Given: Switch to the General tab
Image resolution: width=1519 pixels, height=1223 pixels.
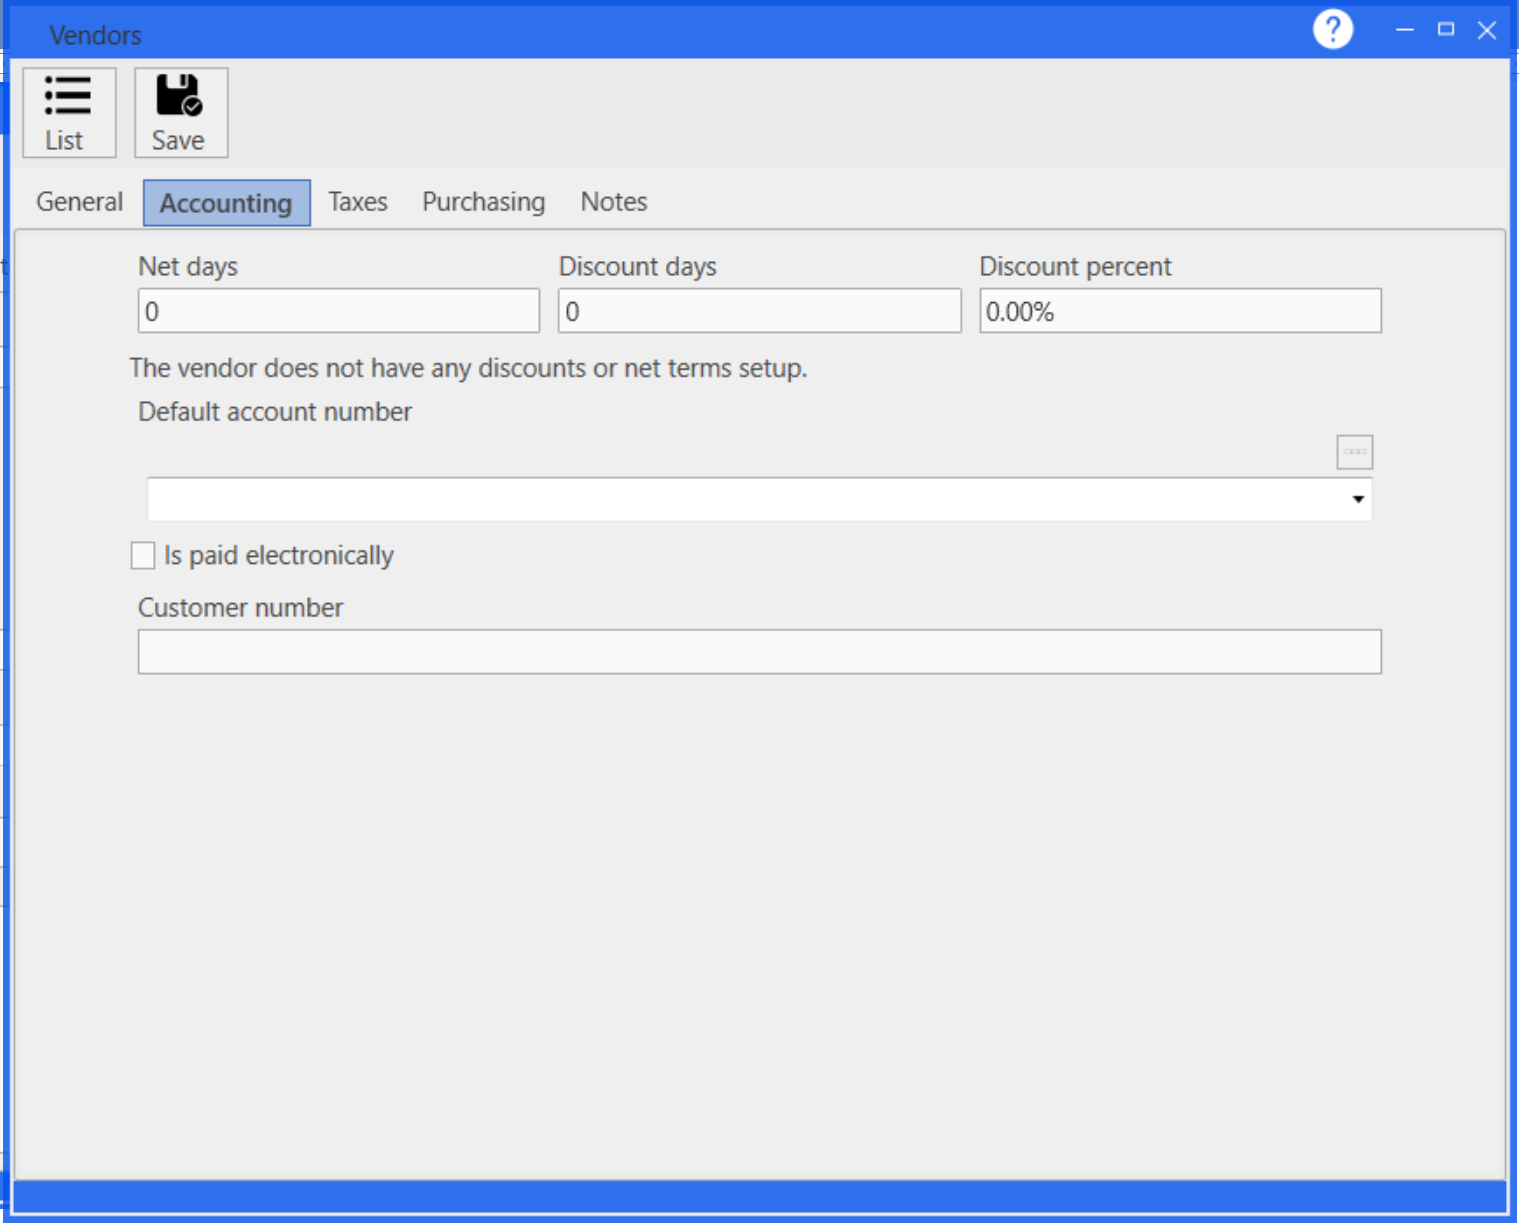Looking at the screenshot, I should (x=80, y=202).
